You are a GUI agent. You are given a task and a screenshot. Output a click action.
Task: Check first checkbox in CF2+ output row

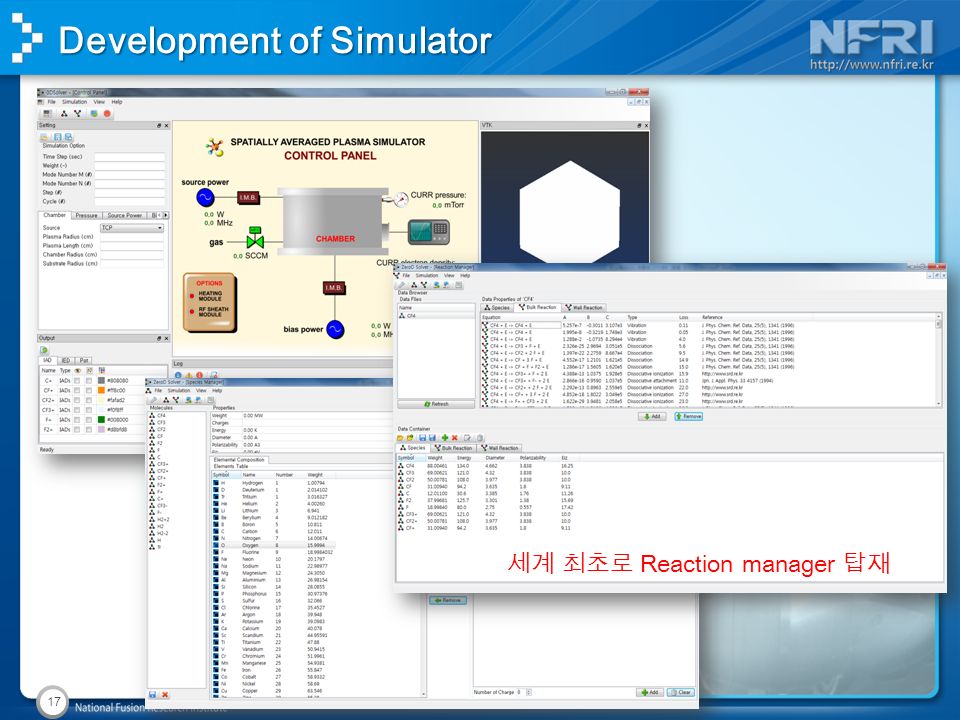(77, 400)
